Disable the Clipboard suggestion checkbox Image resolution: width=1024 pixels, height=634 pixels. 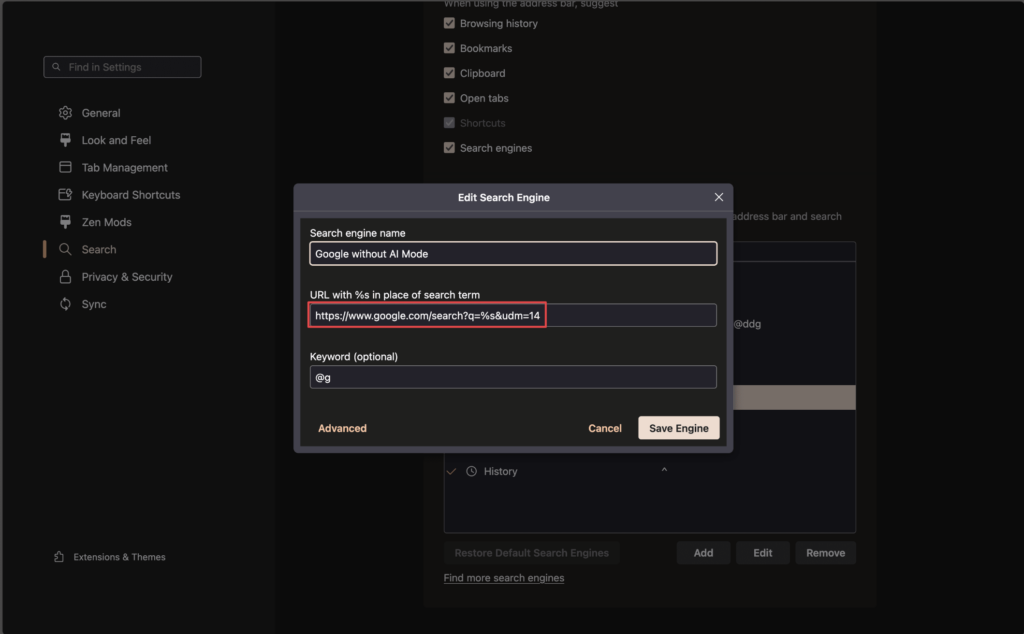pyautogui.click(x=449, y=73)
